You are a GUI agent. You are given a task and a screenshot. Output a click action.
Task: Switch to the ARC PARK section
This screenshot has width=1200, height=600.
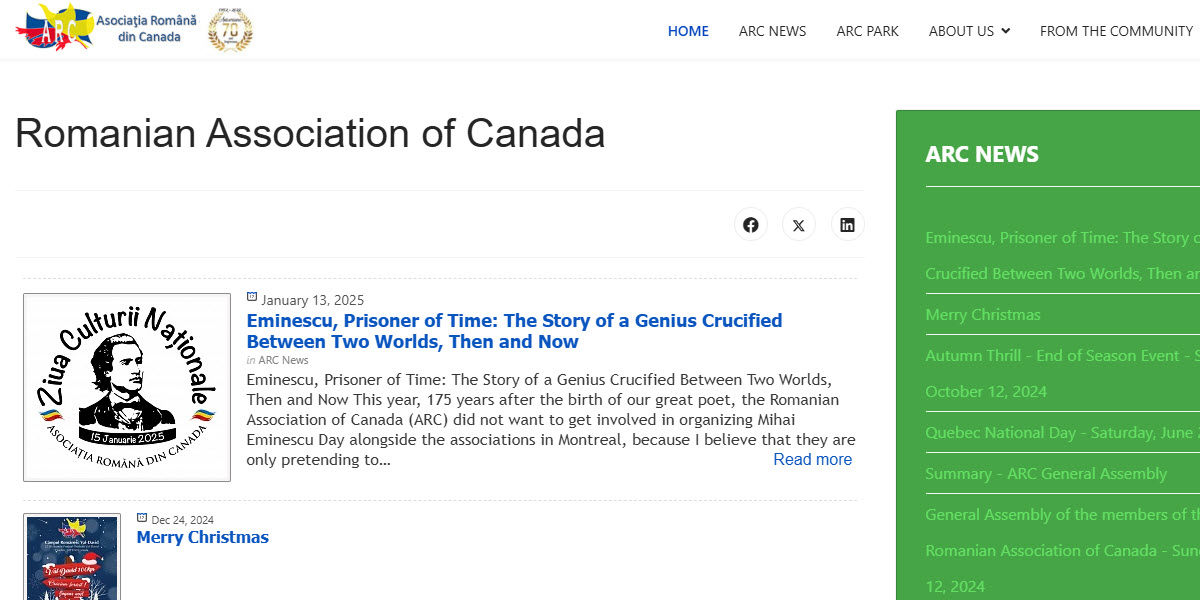[x=867, y=31]
